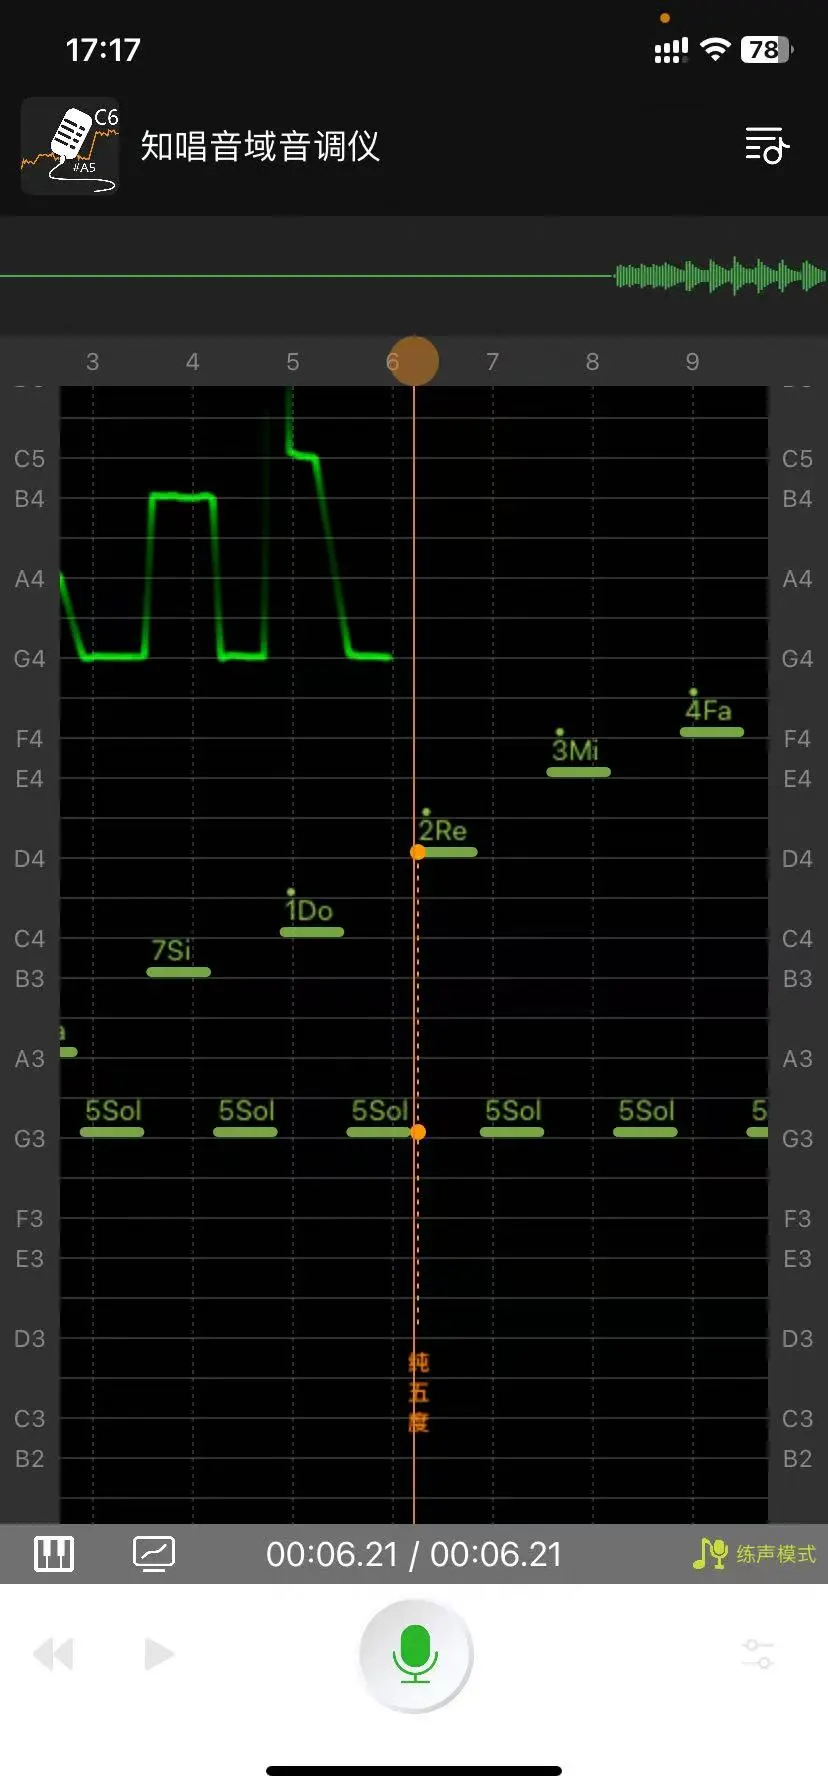Tap the play button
Image resolution: width=828 pixels, height=1792 pixels.
coord(158,1654)
